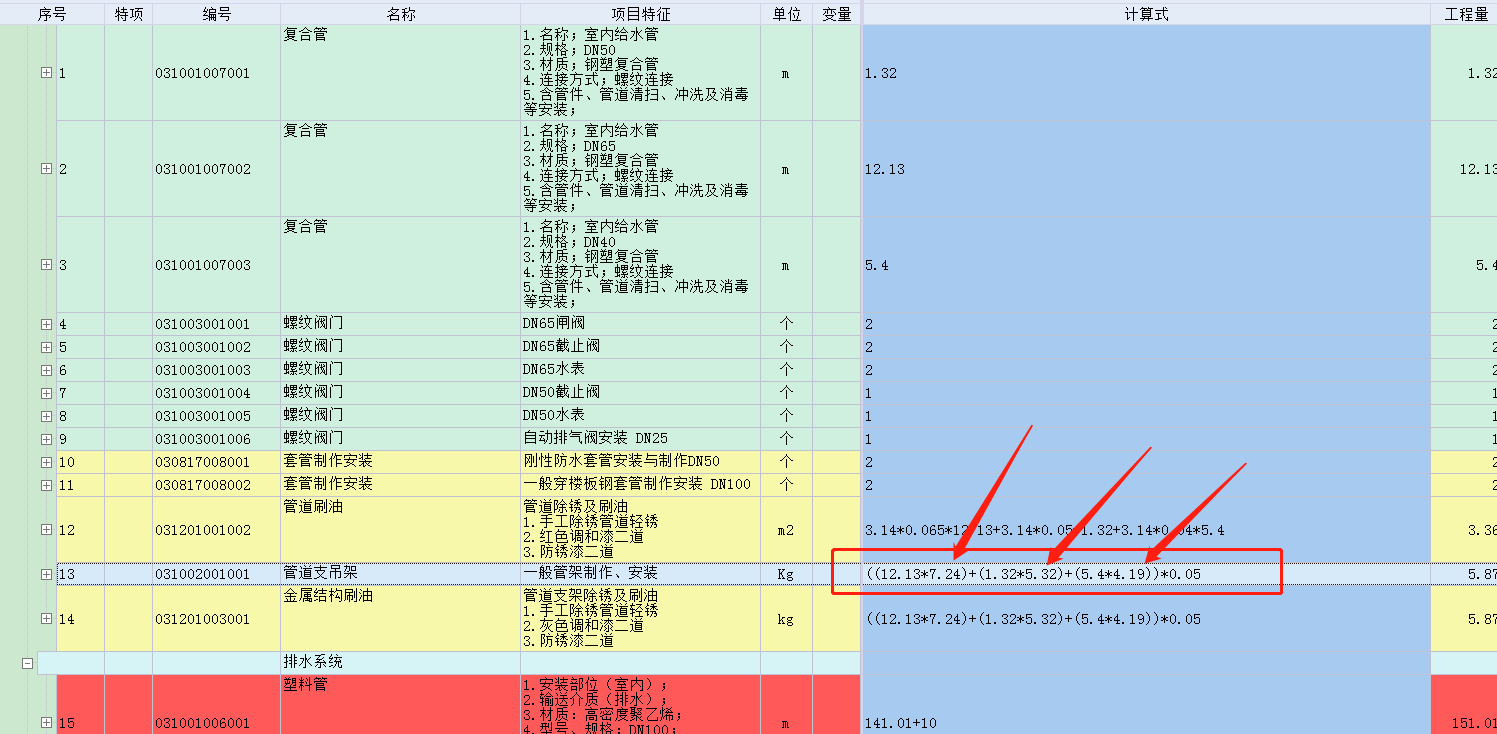Select code cell 030817008002
This screenshot has height=734, width=1497.
coord(216,485)
